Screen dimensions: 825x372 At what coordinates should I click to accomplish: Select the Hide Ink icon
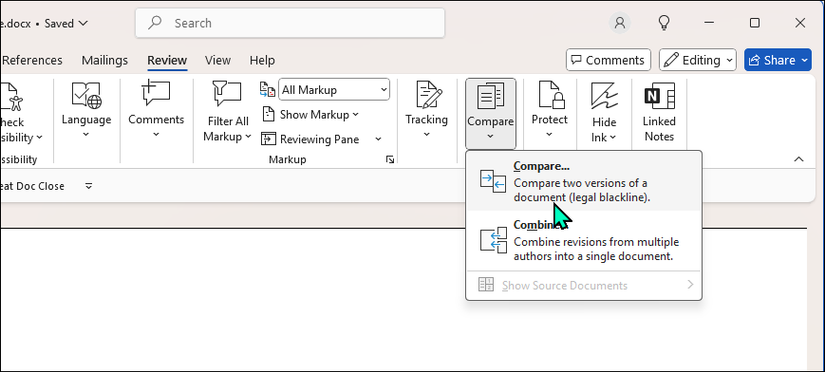click(x=603, y=95)
